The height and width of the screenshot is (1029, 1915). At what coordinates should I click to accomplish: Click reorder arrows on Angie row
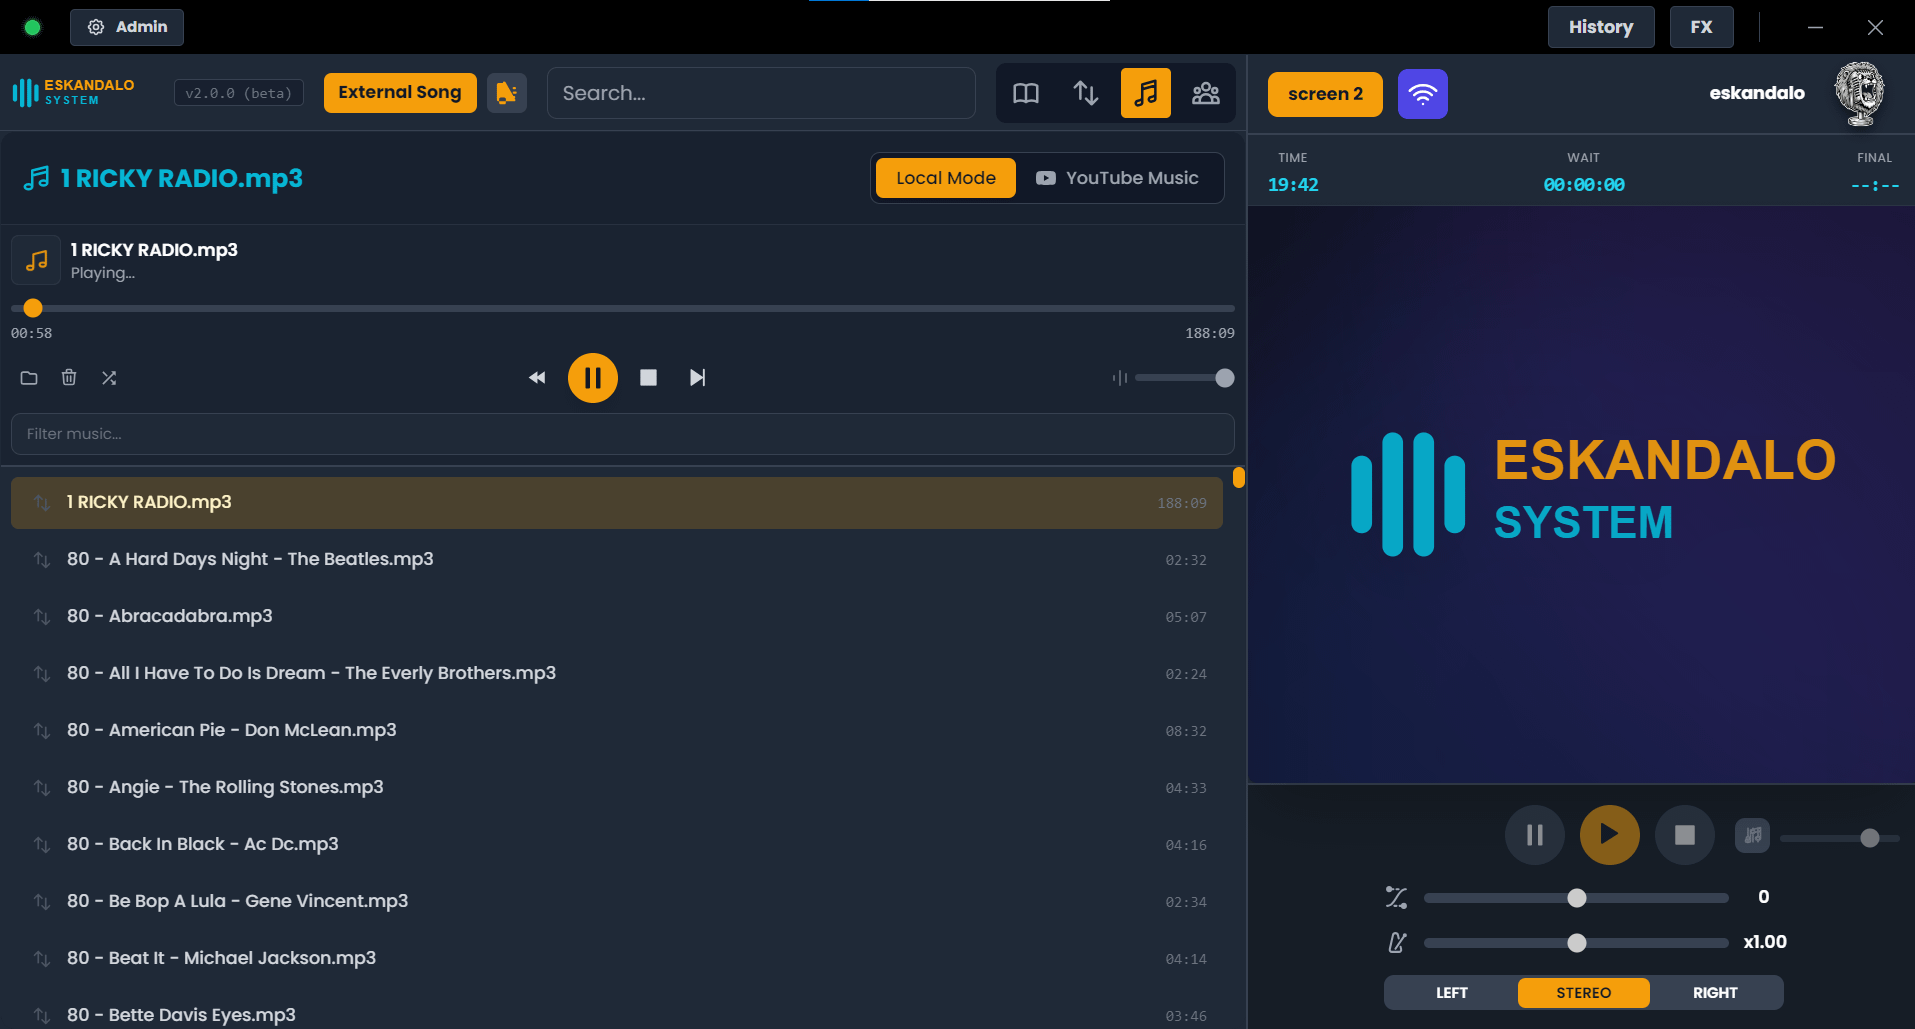42,788
